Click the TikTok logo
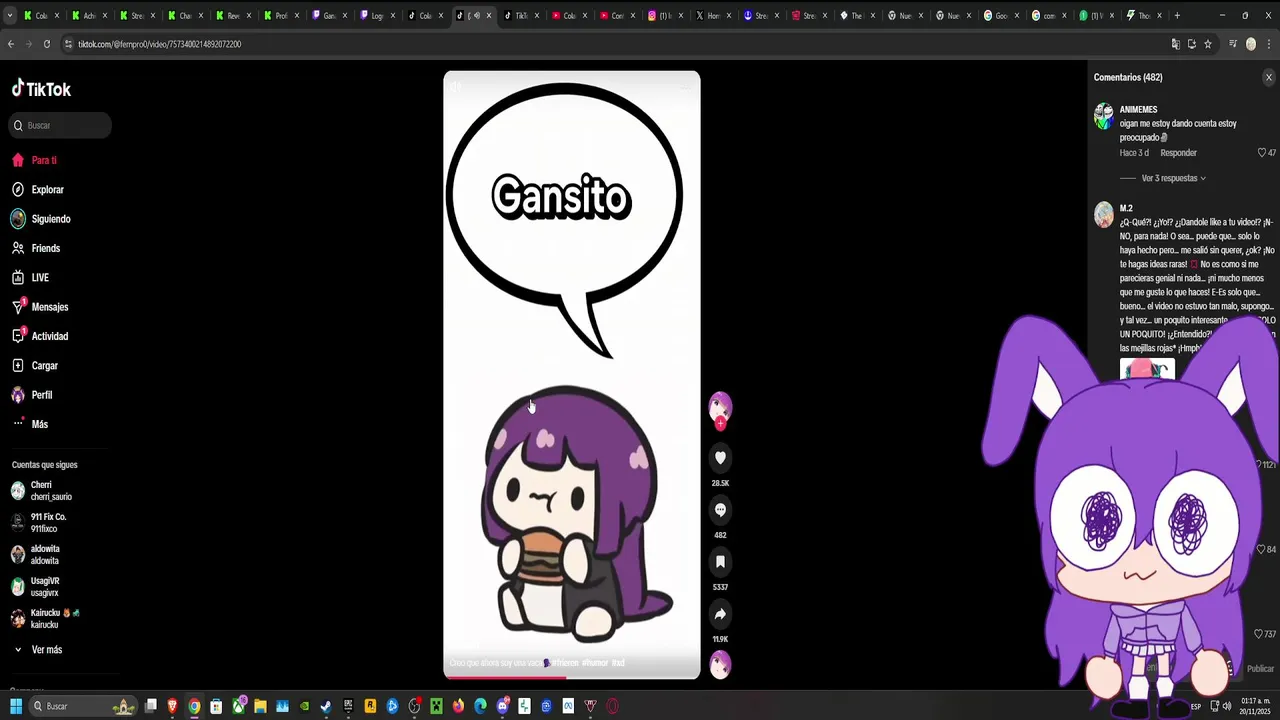Image resolution: width=1280 pixels, height=720 pixels. coord(42,89)
